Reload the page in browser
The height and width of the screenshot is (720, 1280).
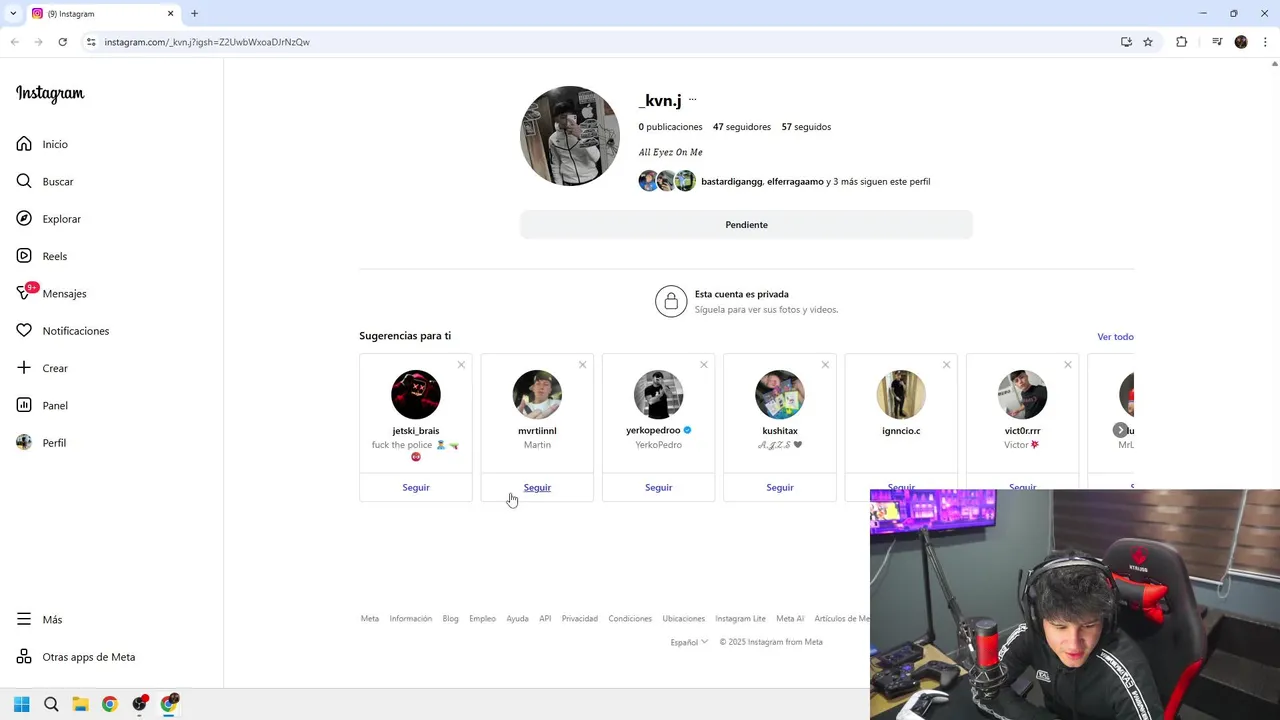click(62, 42)
